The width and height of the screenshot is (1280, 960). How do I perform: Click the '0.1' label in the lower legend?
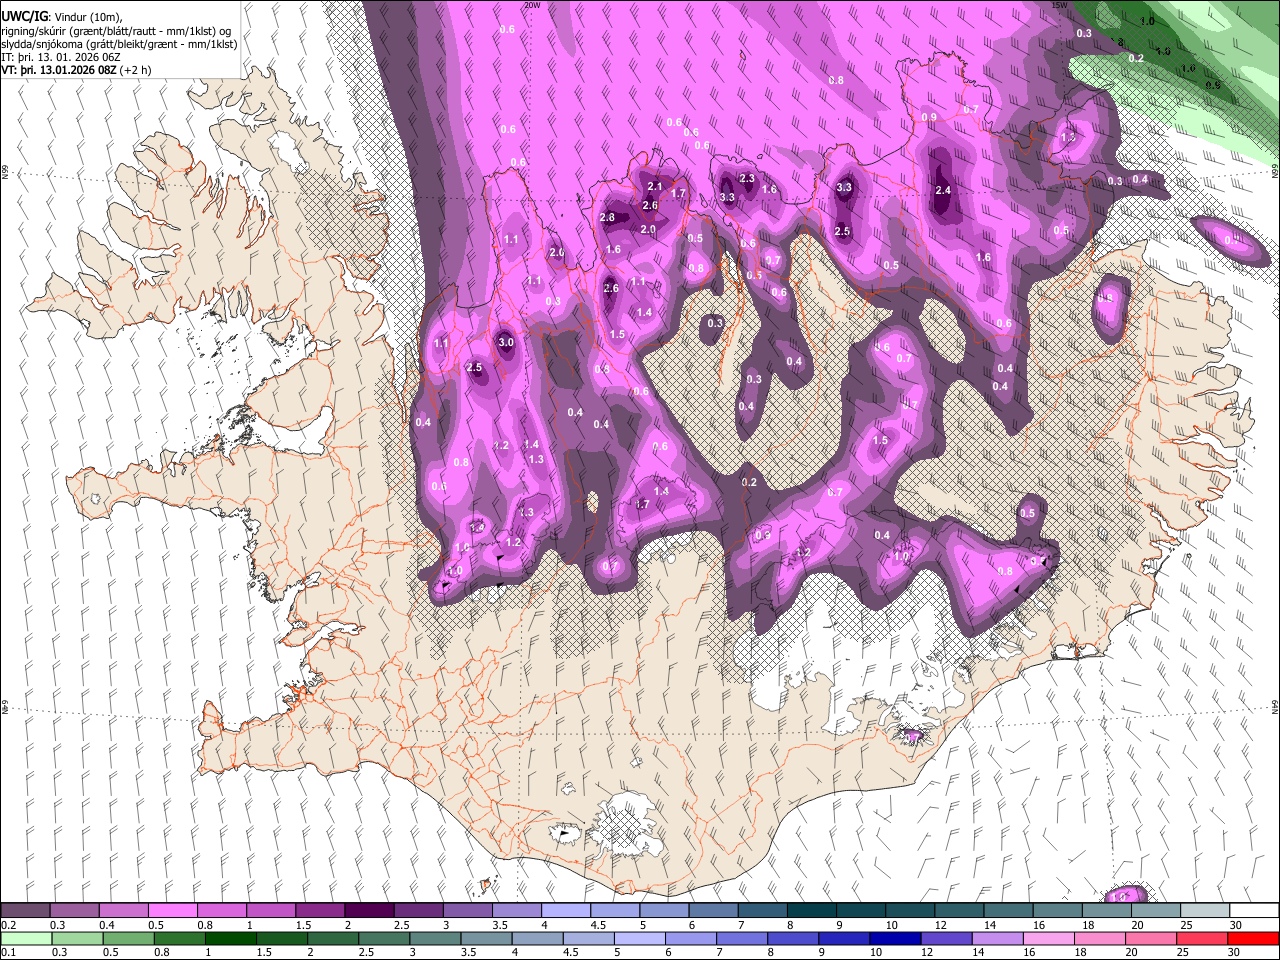8,953
